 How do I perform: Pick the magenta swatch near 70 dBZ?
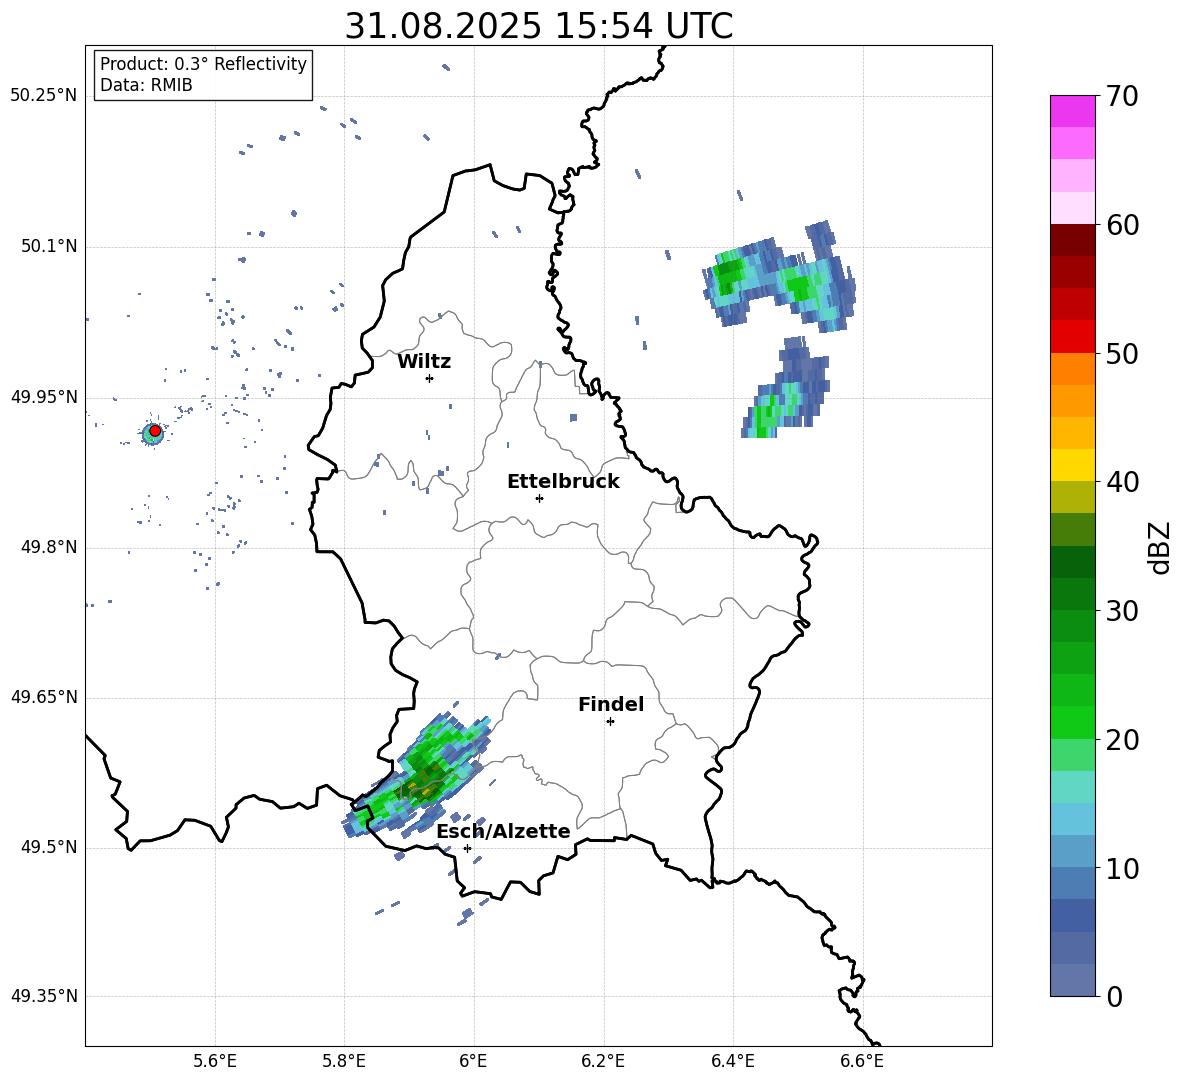click(1072, 111)
